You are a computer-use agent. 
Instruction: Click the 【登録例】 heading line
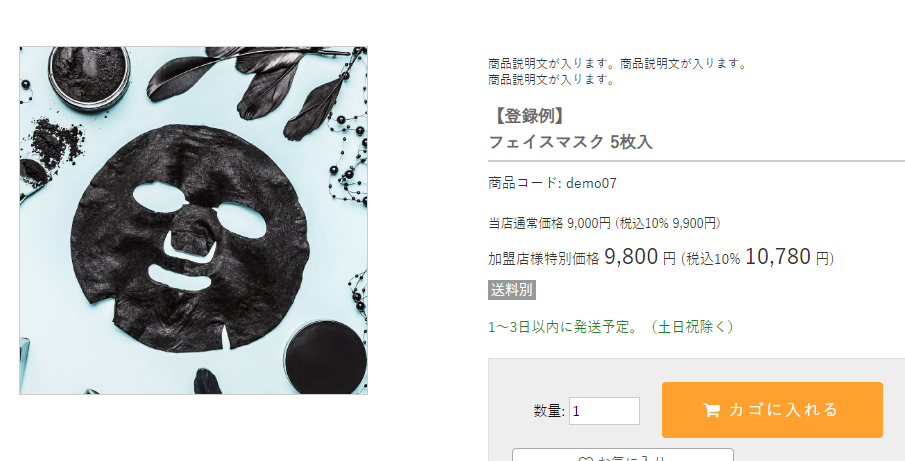point(527,116)
